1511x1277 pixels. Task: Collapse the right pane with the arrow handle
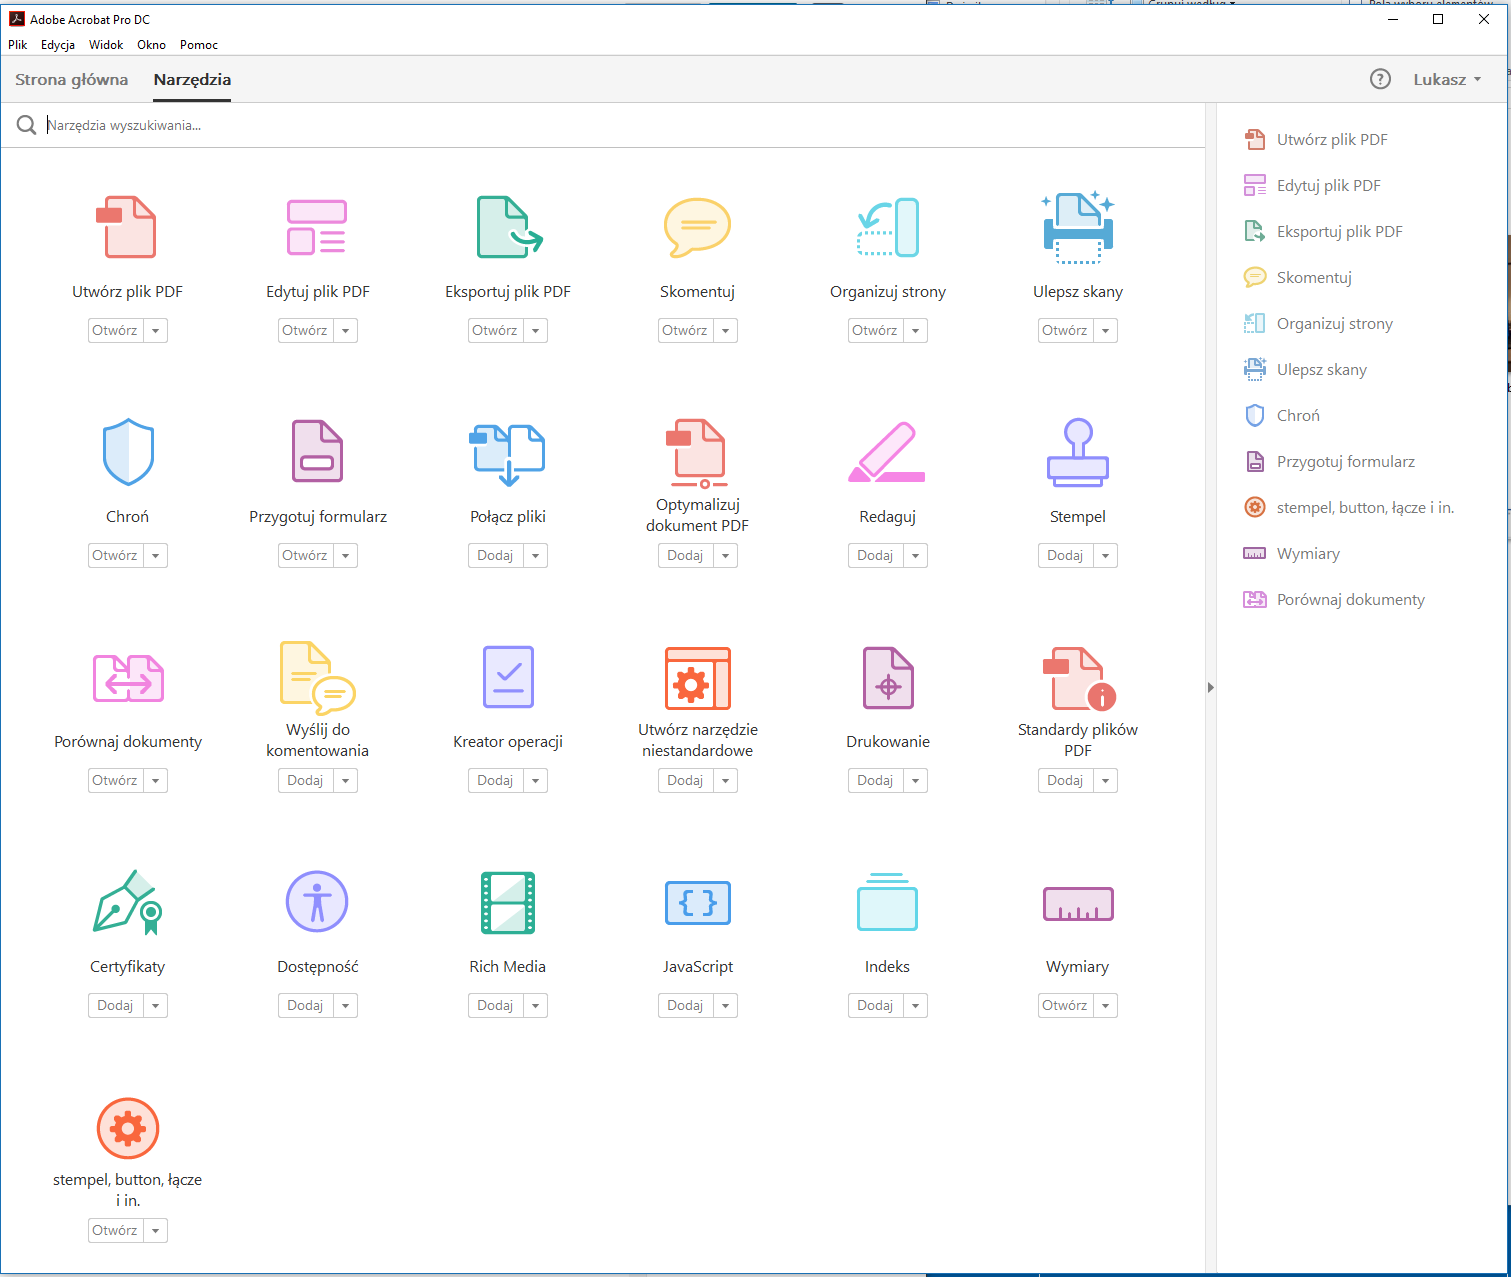[1210, 688]
